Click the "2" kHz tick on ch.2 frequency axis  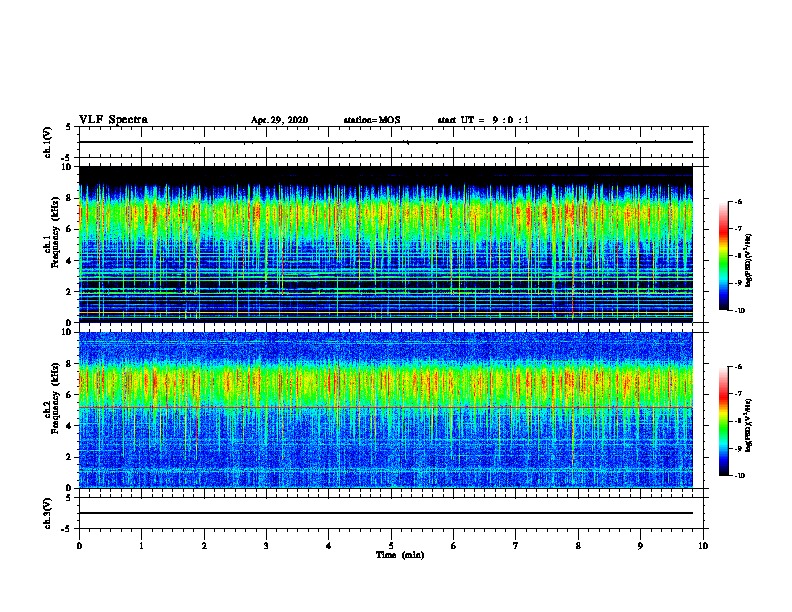70,457
